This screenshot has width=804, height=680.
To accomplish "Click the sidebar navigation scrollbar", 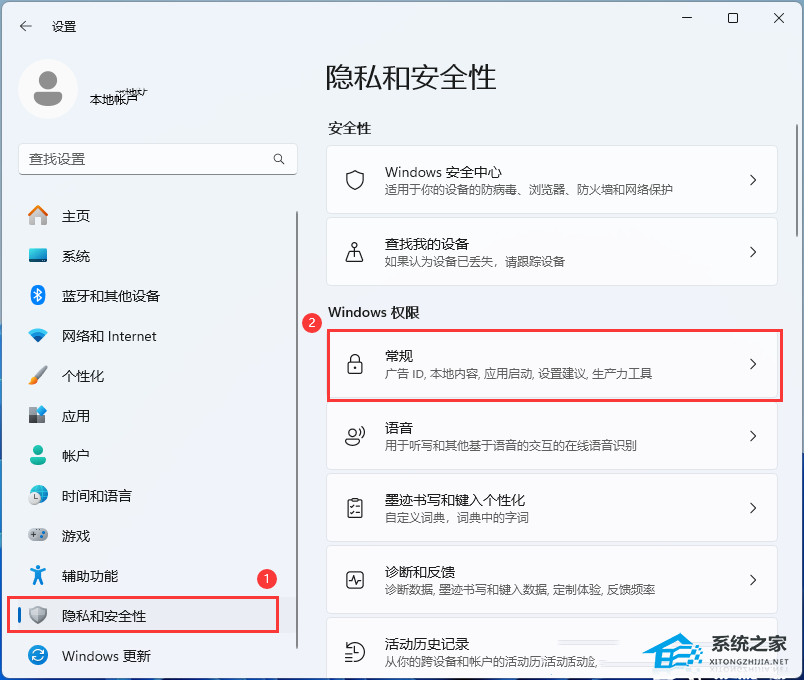I will [296, 430].
